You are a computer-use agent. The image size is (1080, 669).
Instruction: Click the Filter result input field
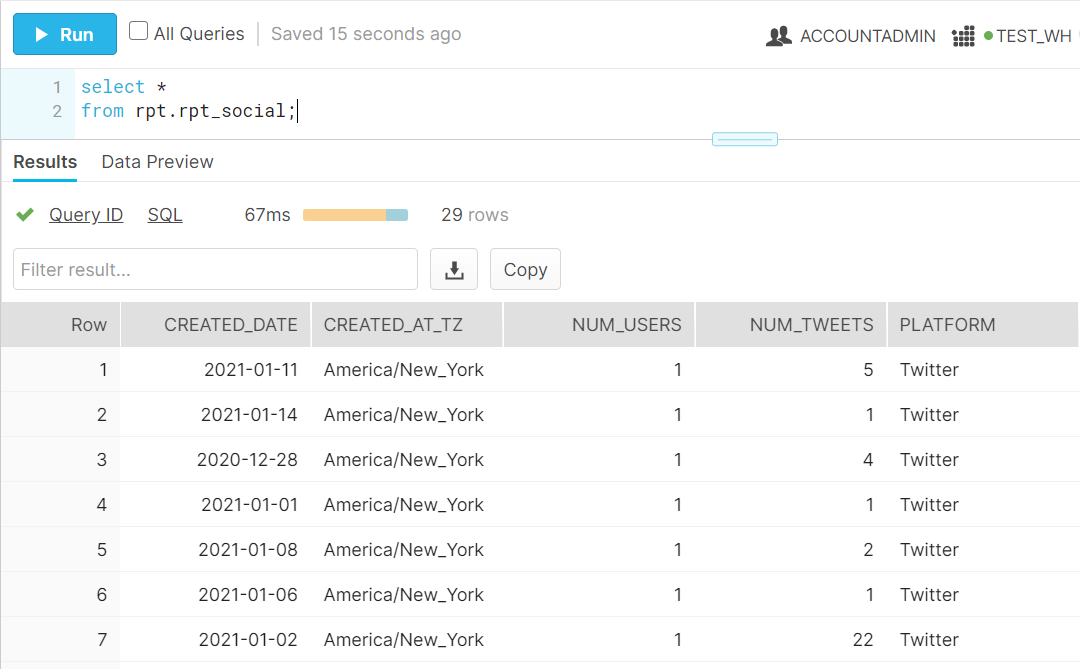pos(215,269)
